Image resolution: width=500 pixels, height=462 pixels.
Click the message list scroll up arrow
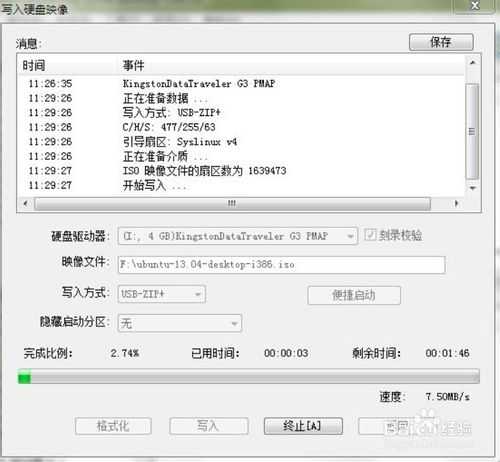tap(473, 62)
